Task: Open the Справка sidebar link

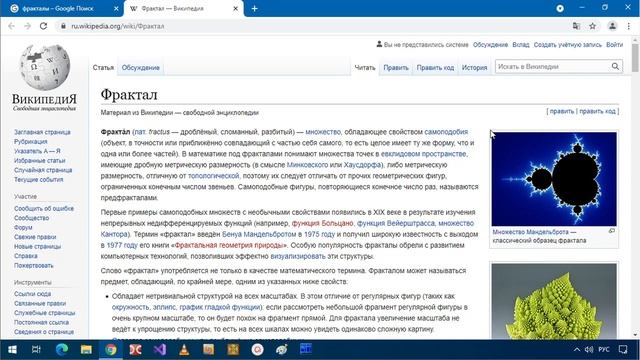Action: click(25, 256)
